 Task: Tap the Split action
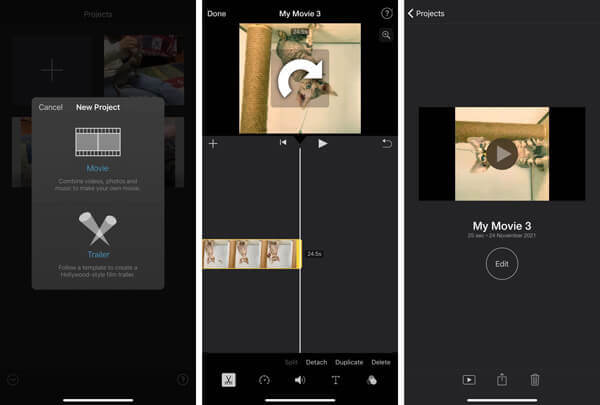(x=291, y=362)
